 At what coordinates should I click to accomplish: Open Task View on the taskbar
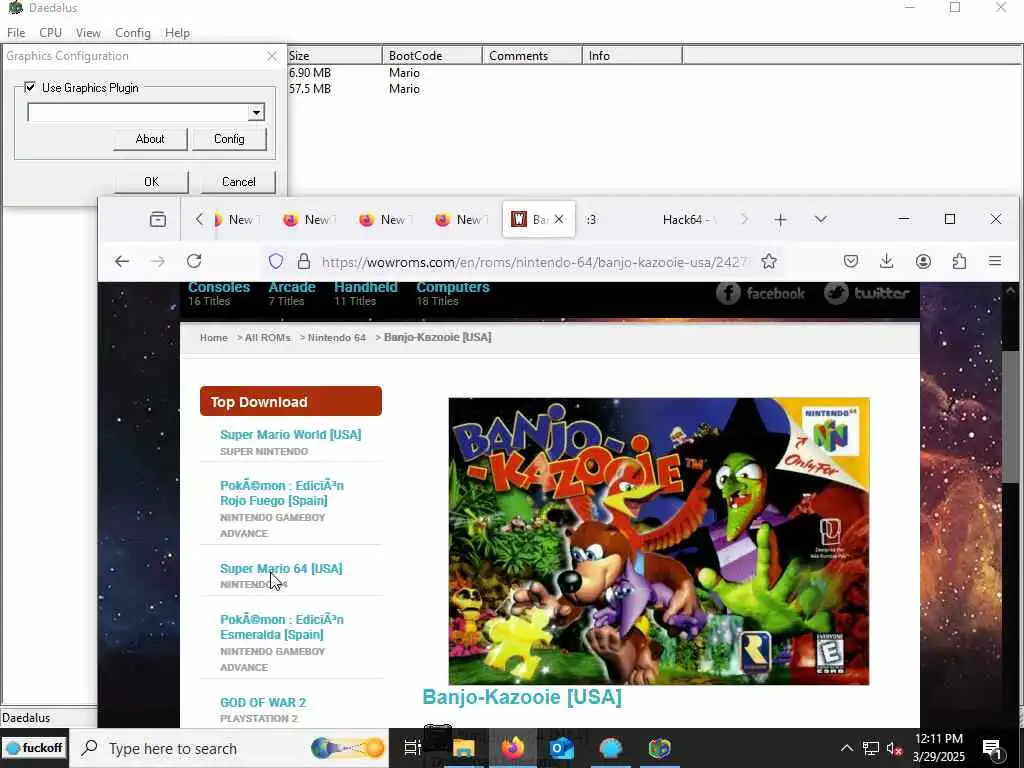(413, 748)
